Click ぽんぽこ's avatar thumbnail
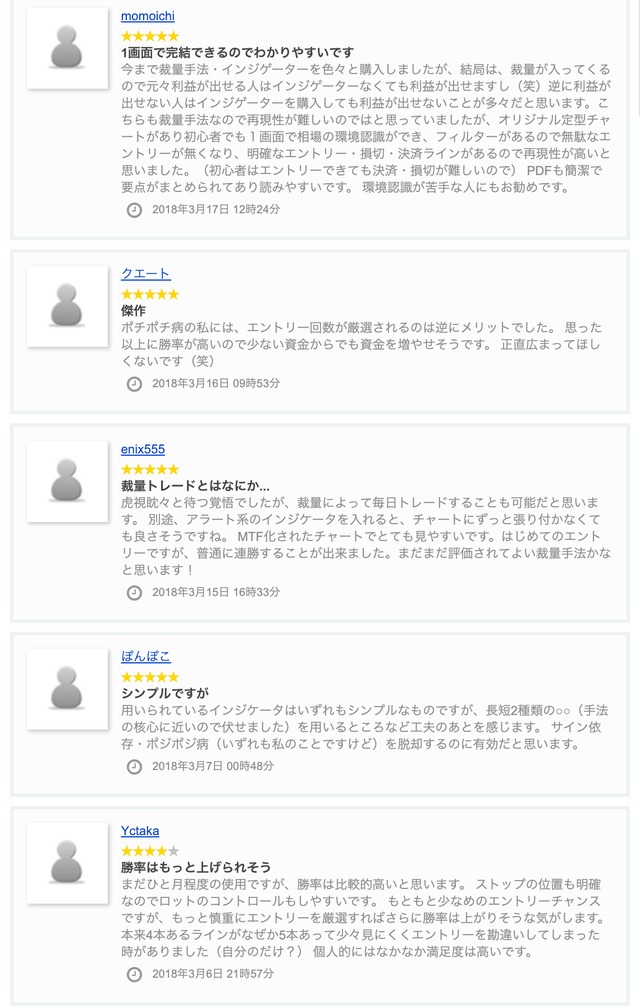 point(67,689)
